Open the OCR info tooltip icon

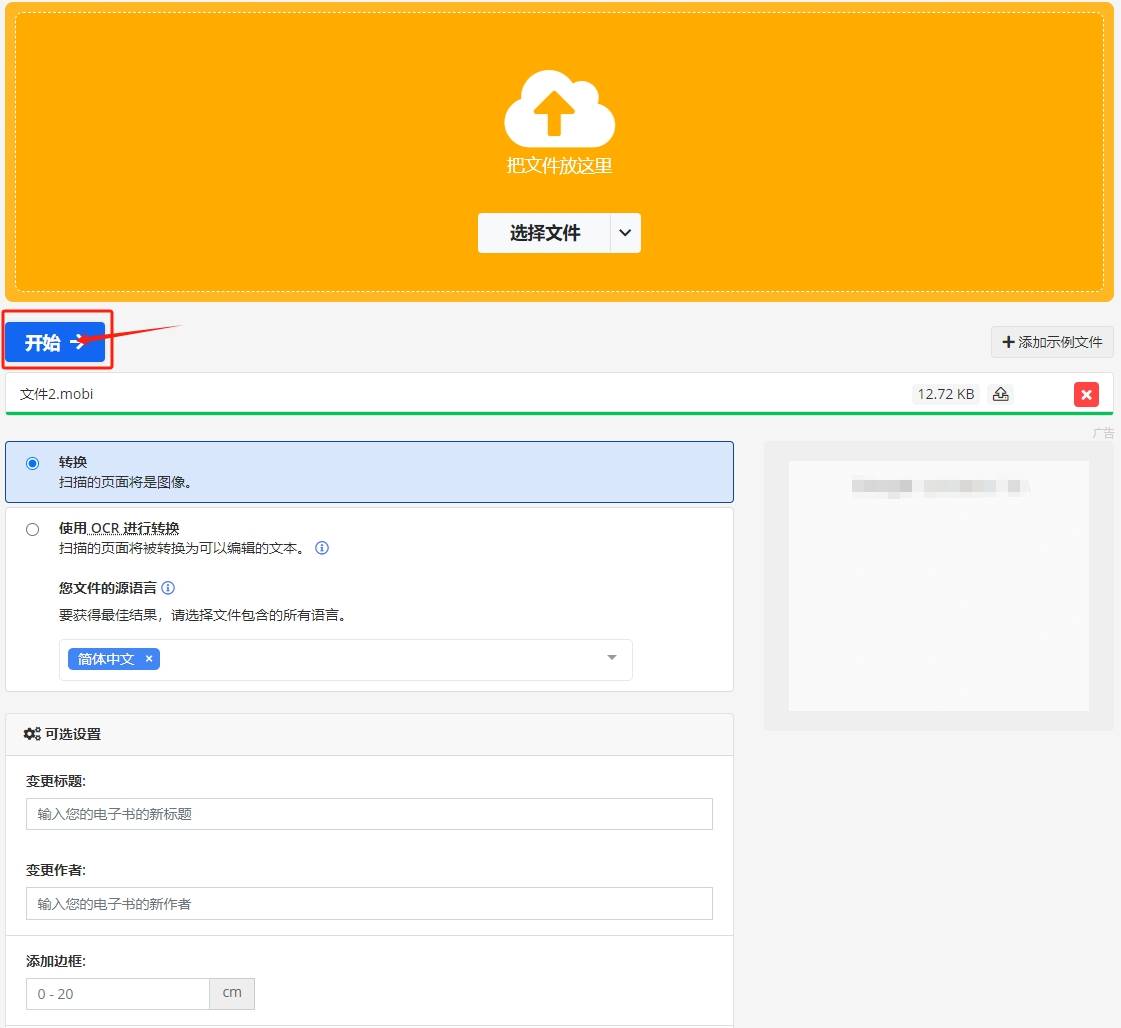321,548
